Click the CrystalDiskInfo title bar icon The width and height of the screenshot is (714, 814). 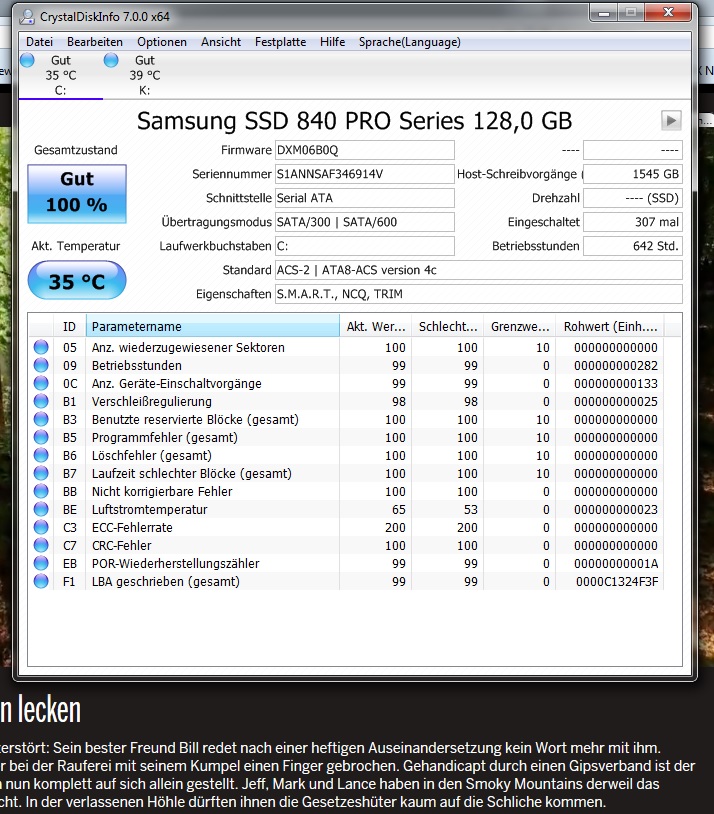27,17
